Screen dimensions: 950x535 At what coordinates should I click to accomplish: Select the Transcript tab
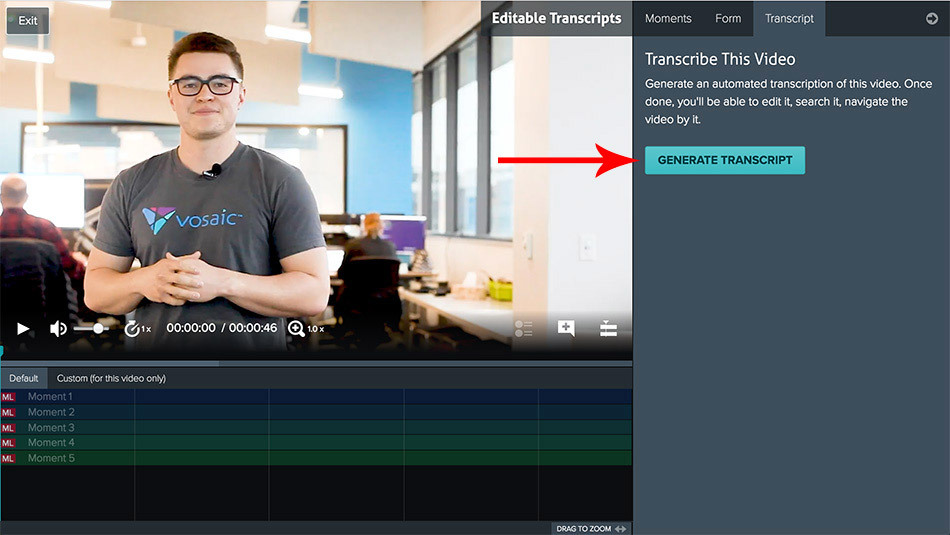click(789, 19)
